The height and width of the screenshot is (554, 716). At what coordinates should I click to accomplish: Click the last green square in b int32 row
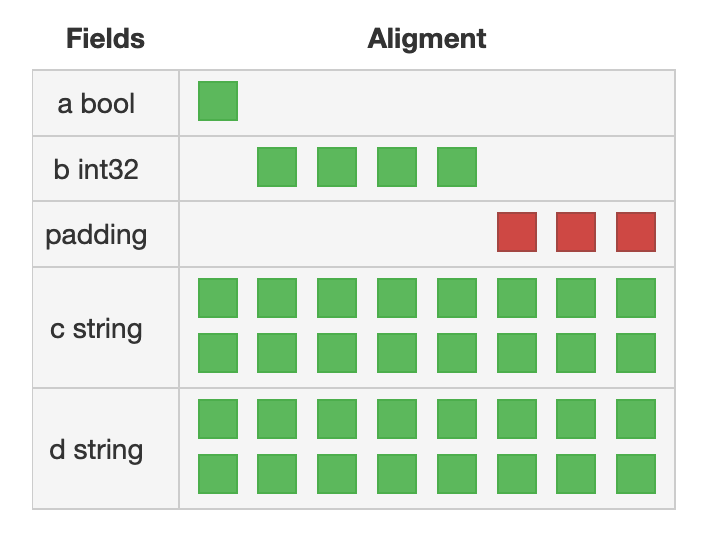(x=457, y=167)
